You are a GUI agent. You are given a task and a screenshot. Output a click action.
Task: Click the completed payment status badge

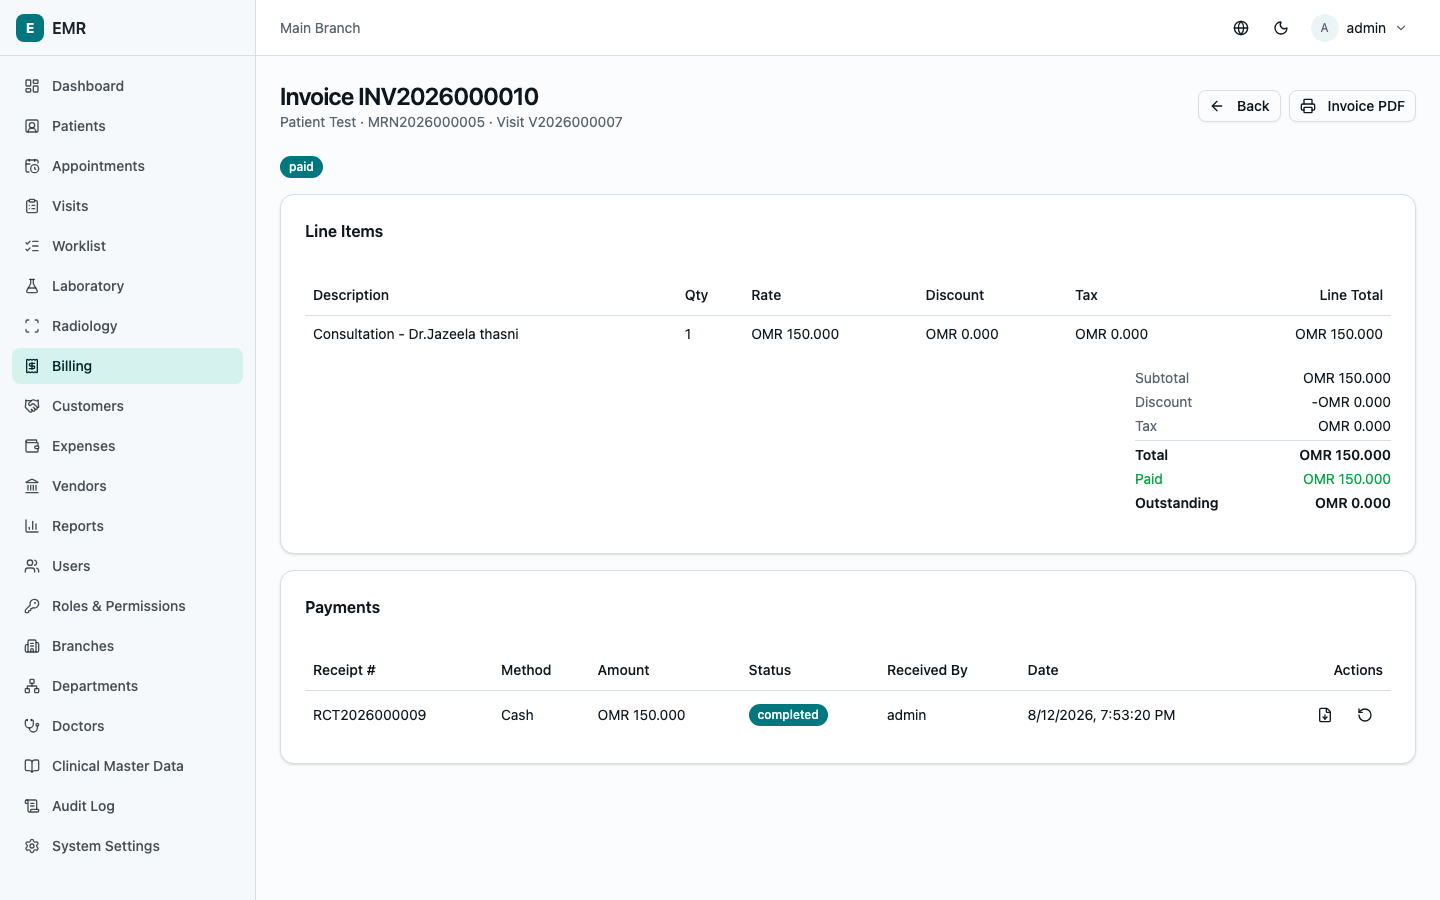(x=788, y=715)
